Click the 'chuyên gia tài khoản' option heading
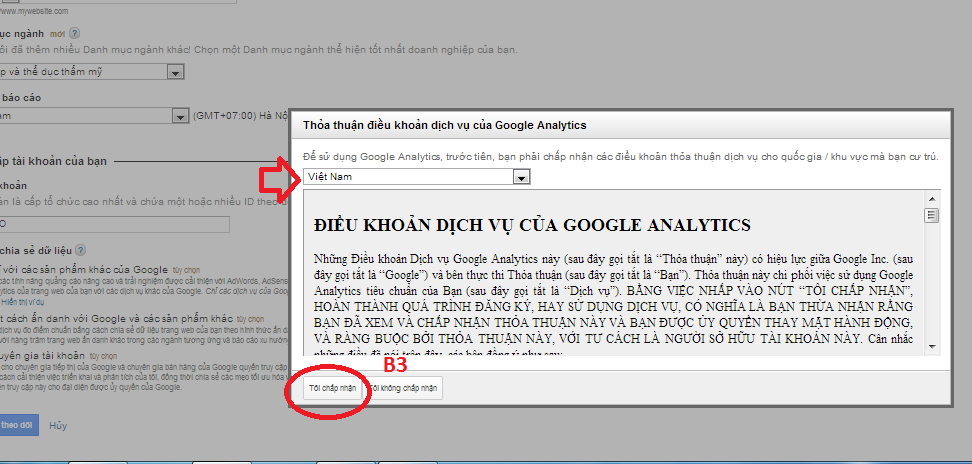 pos(42,356)
